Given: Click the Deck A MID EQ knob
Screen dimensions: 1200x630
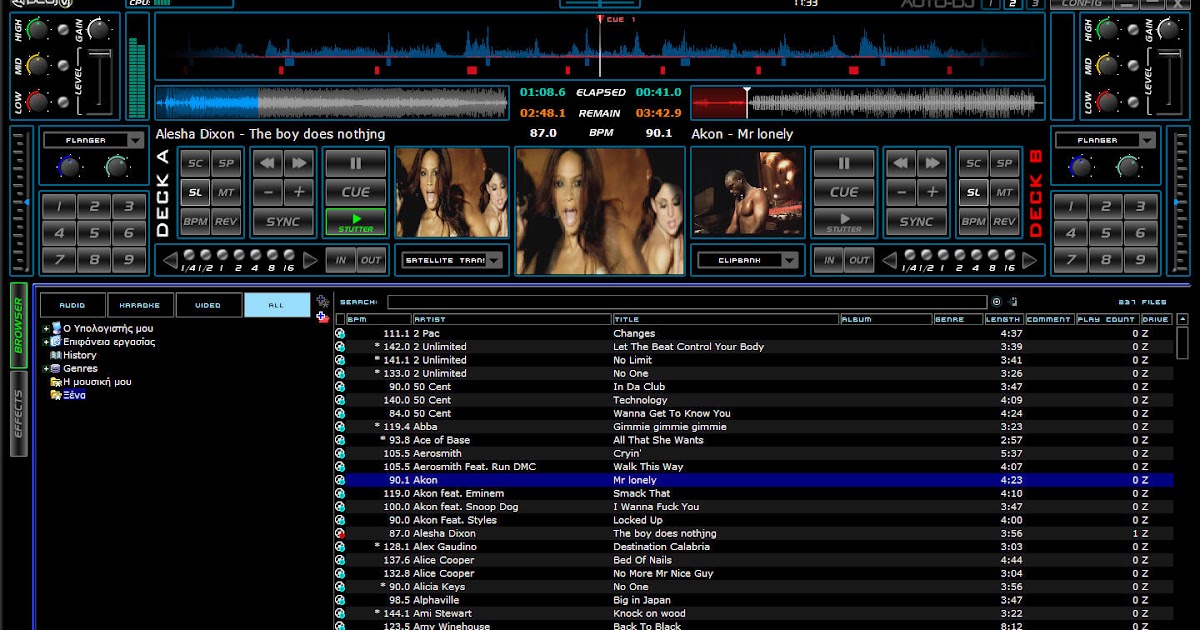Looking at the screenshot, I should [x=38, y=66].
